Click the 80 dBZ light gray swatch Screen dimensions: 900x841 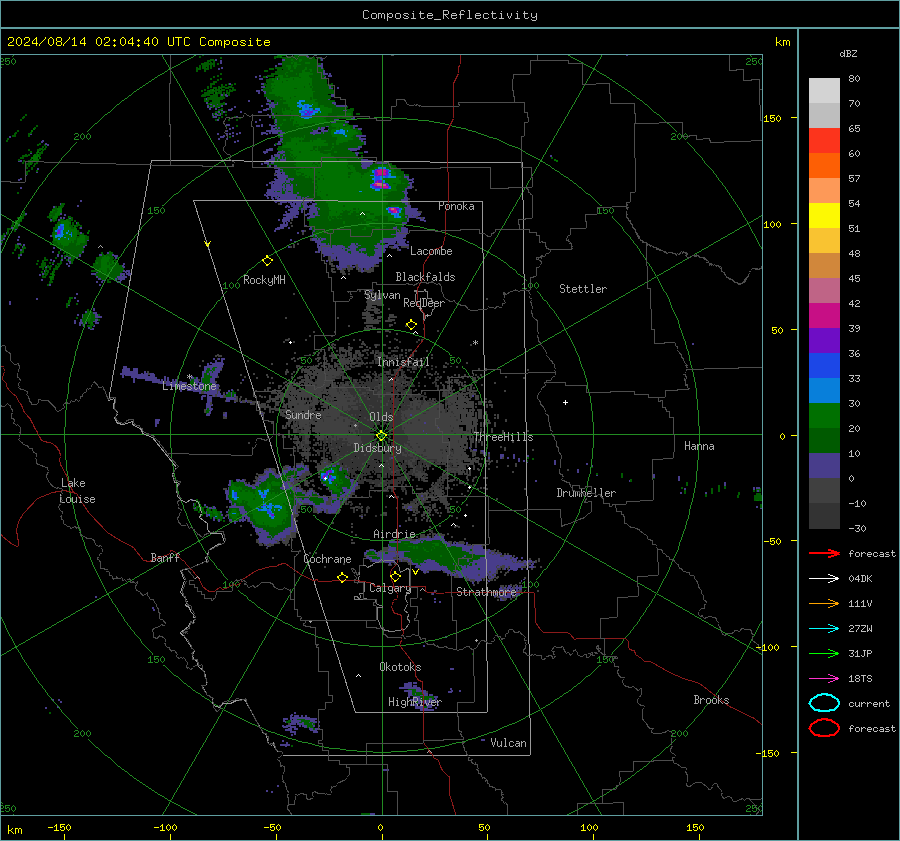pos(824,90)
